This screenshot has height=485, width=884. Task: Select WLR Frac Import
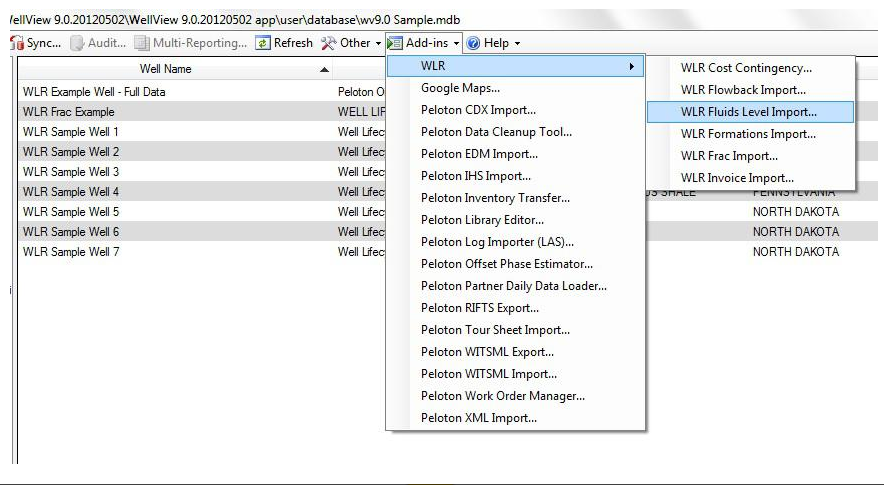click(750, 156)
